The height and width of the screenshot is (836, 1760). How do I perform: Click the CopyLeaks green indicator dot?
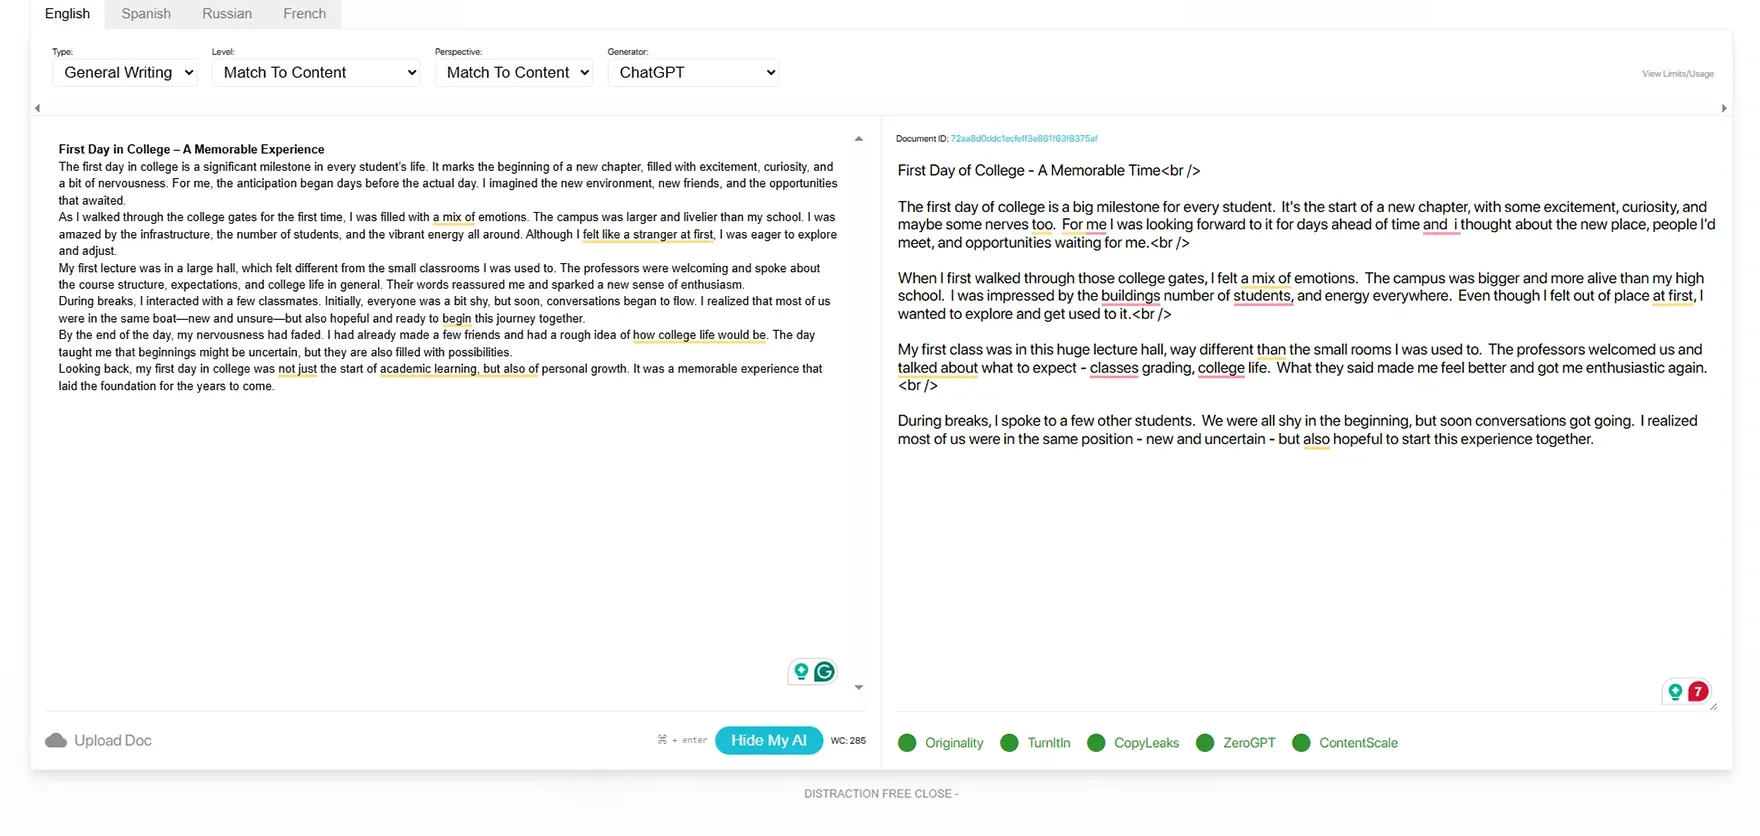pyautogui.click(x=1096, y=743)
